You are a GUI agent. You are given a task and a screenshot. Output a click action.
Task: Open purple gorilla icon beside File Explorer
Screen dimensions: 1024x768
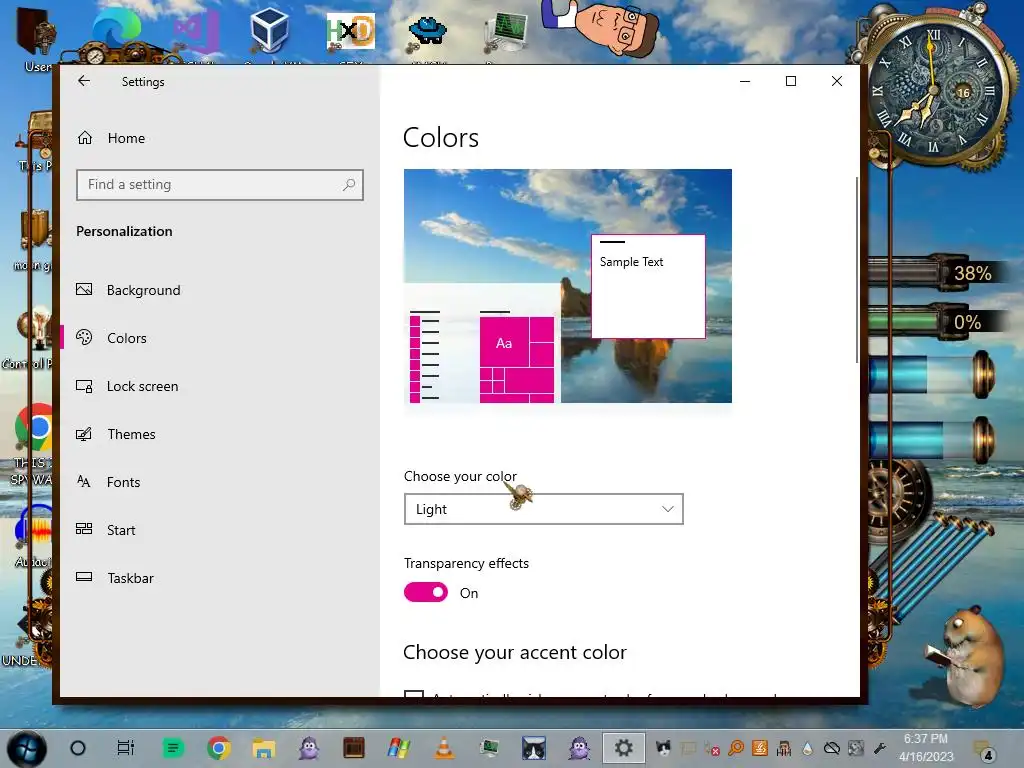(x=309, y=748)
